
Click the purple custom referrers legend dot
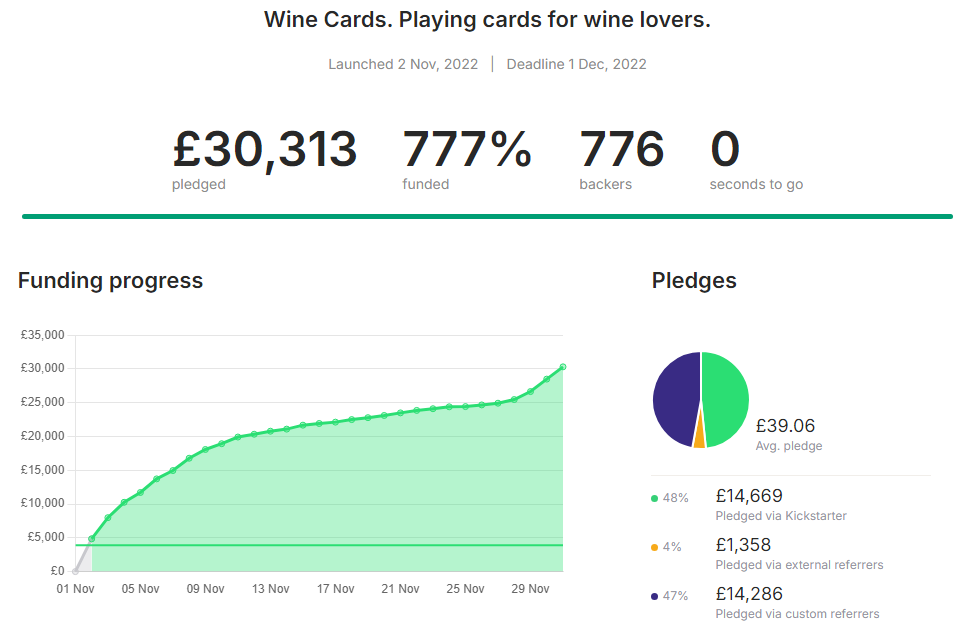654,596
